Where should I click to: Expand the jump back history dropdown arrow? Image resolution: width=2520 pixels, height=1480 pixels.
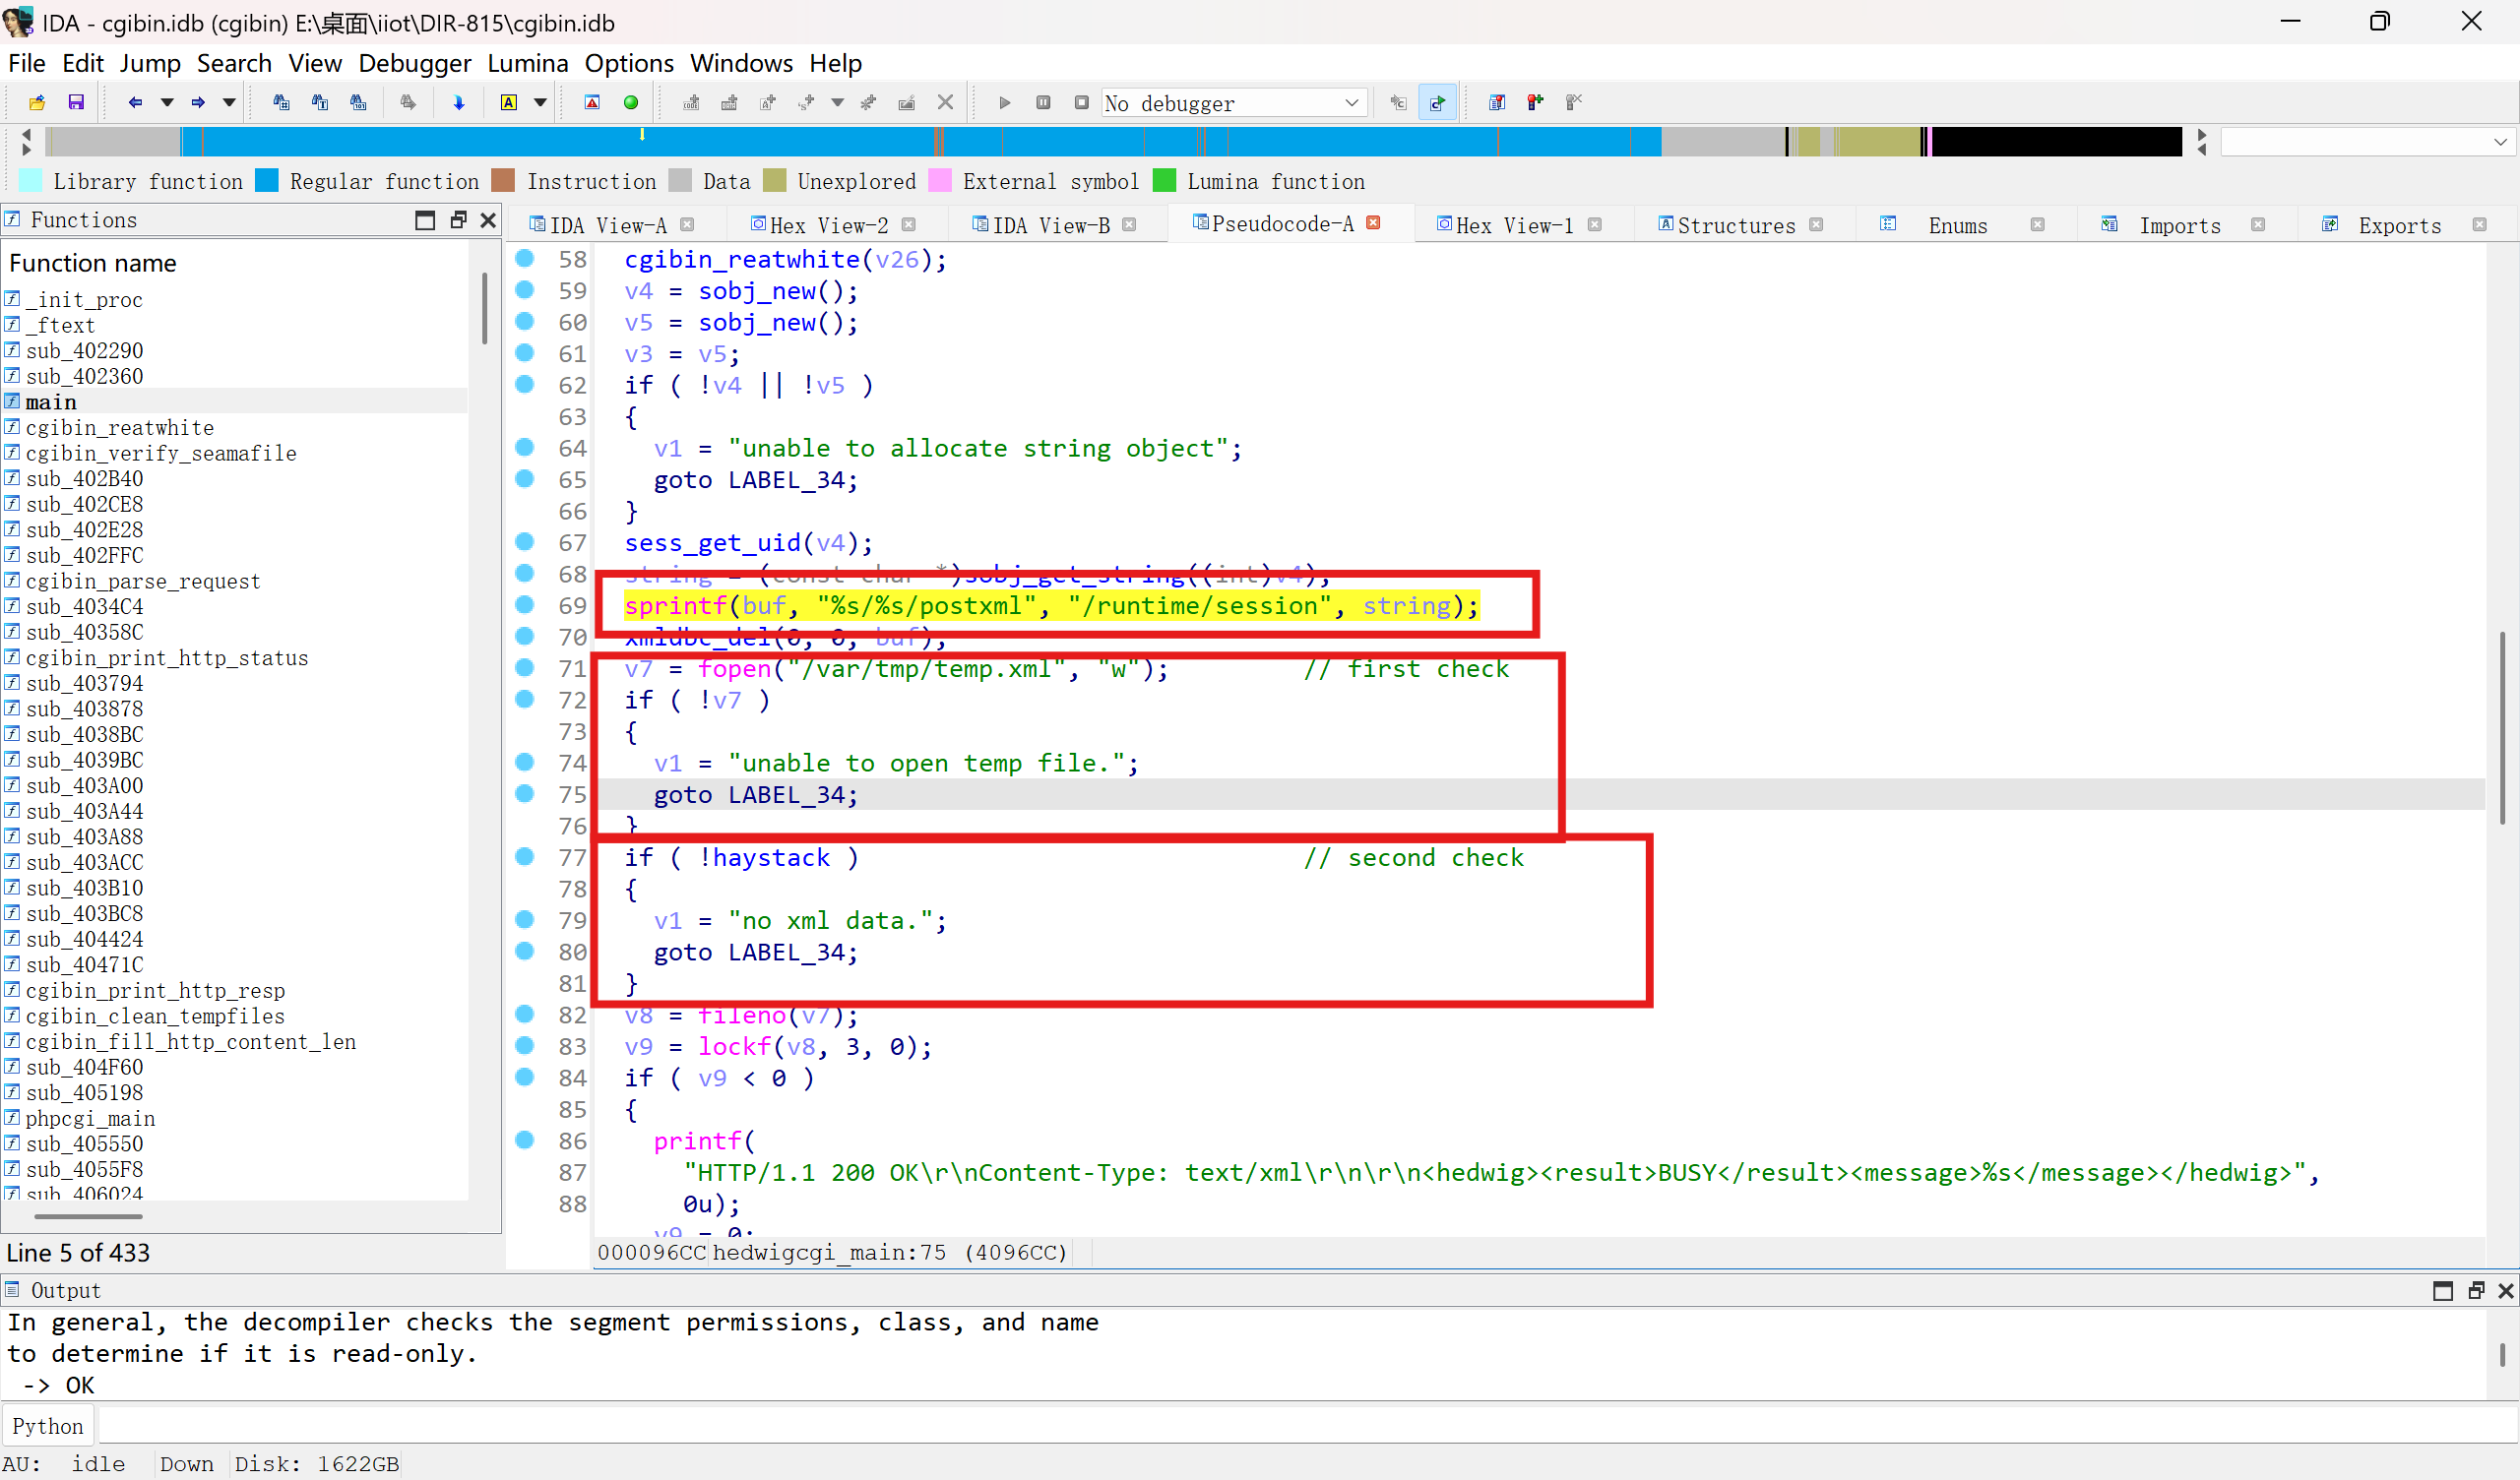[x=167, y=102]
